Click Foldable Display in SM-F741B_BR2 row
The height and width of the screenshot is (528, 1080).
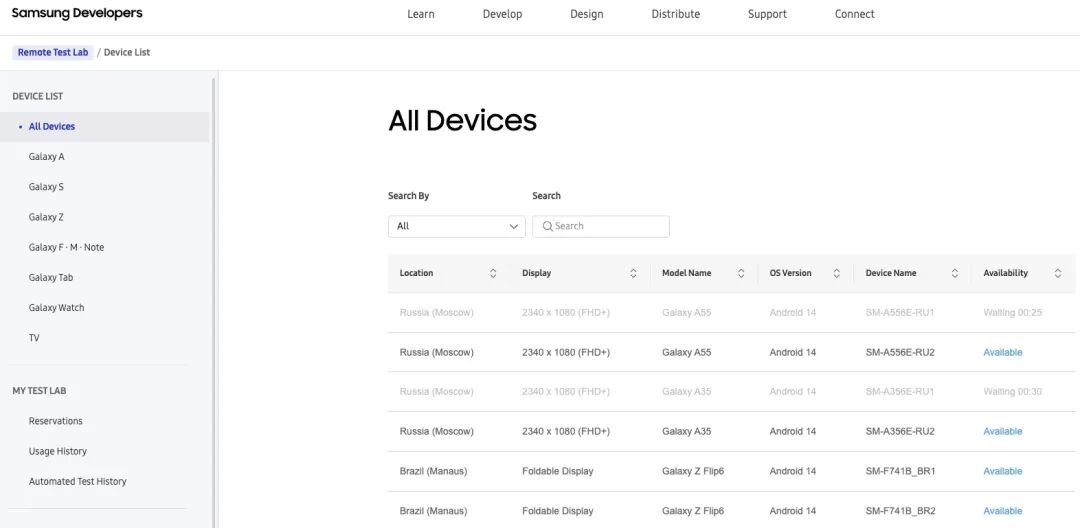pos(558,511)
